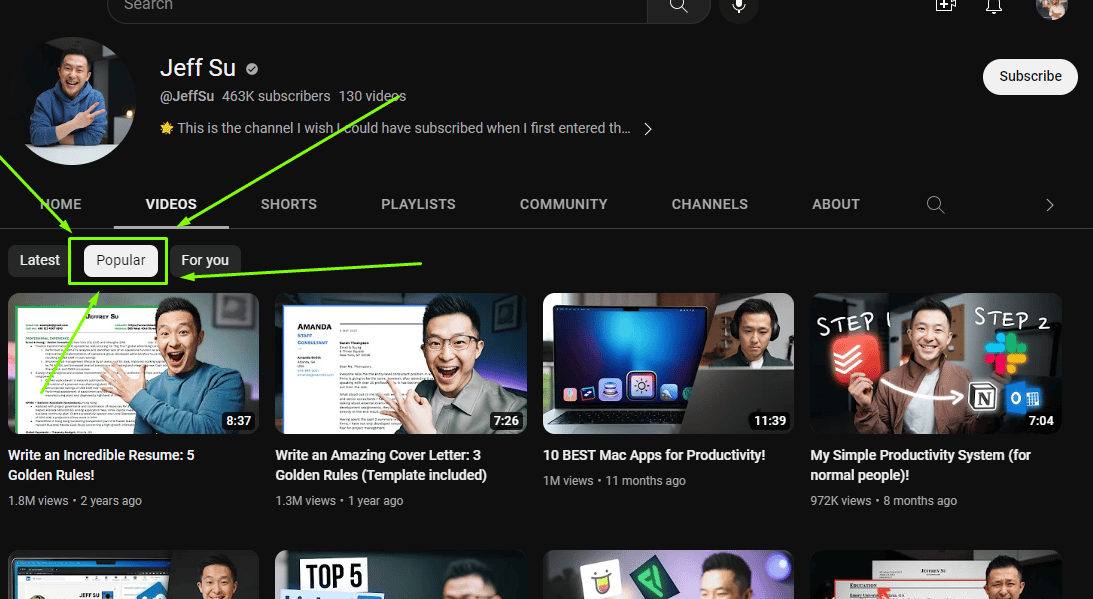The height and width of the screenshot is (599, 1093).
Task: Click title 'Write an Amazing Cover Letter' video
Action: [381, 465]
